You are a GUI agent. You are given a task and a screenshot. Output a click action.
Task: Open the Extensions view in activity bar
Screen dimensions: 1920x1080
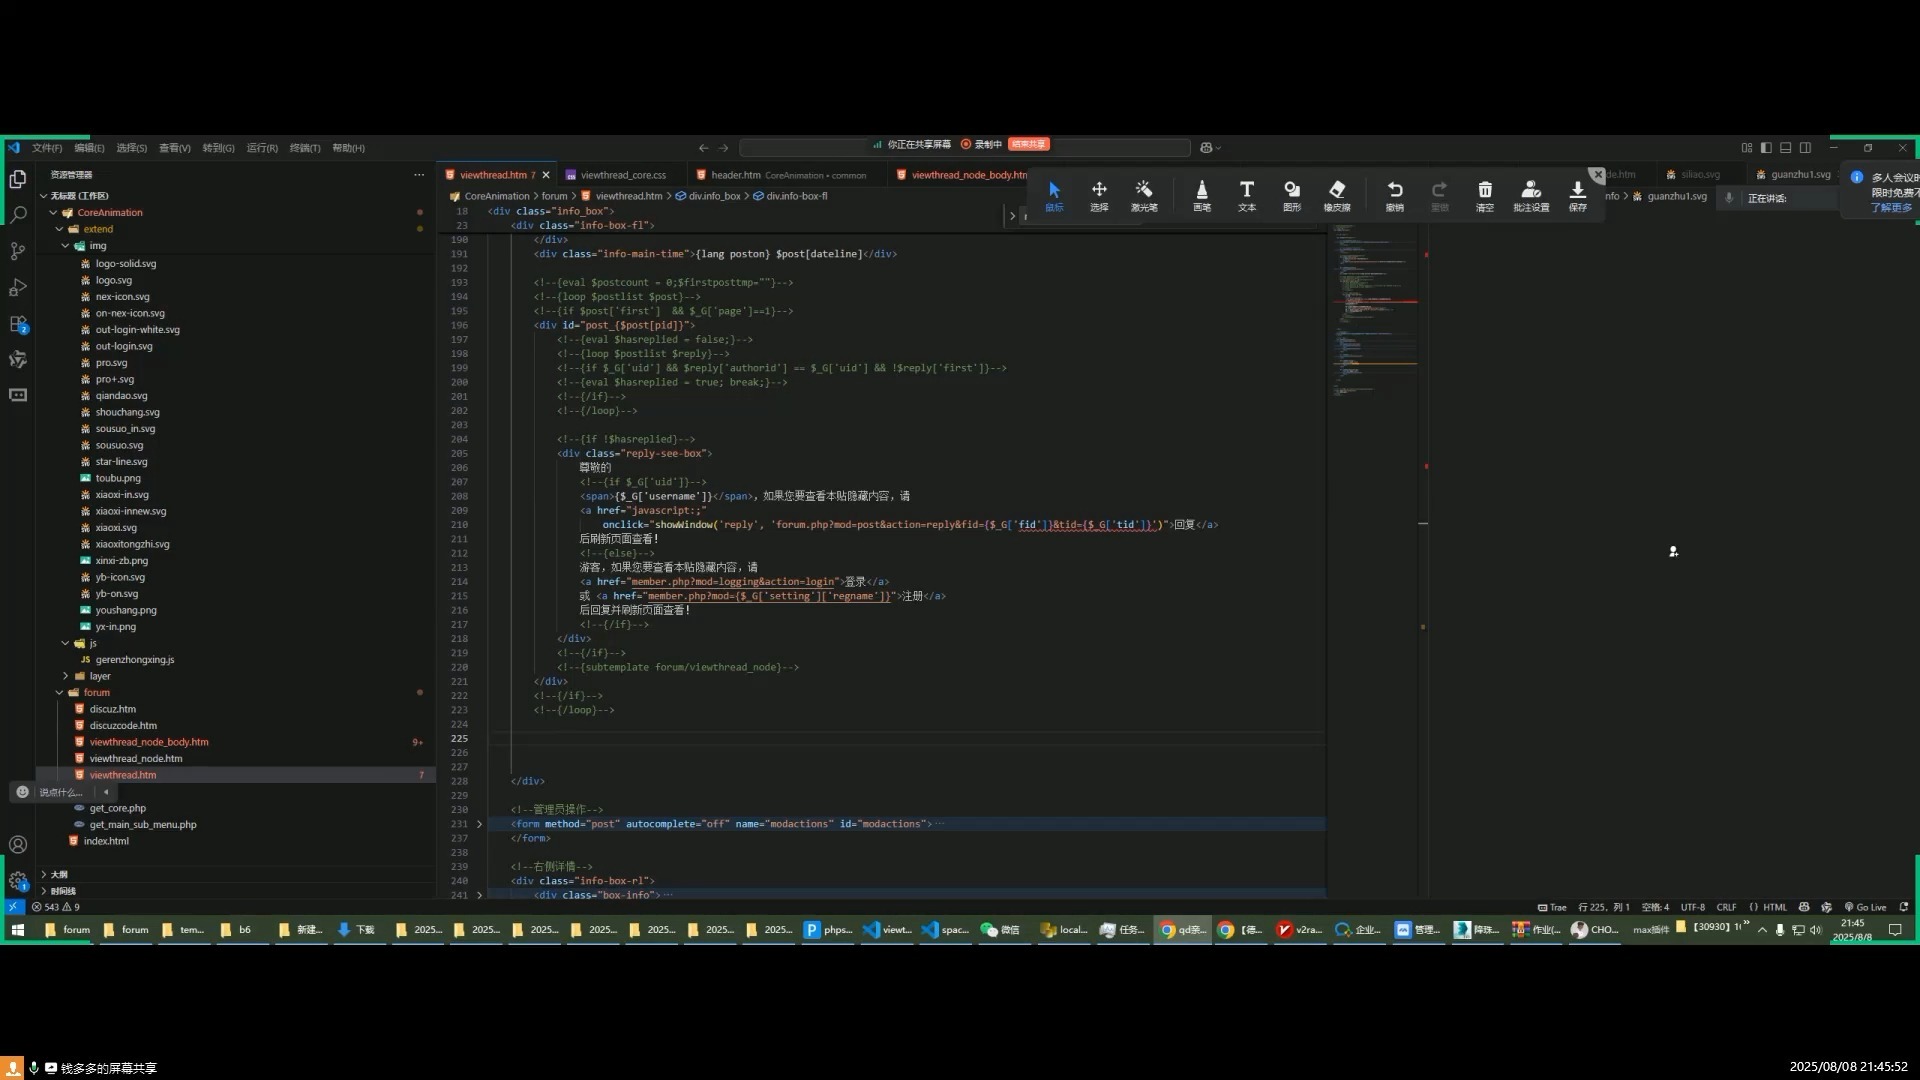pyautogui.click(x=18, y=324)
